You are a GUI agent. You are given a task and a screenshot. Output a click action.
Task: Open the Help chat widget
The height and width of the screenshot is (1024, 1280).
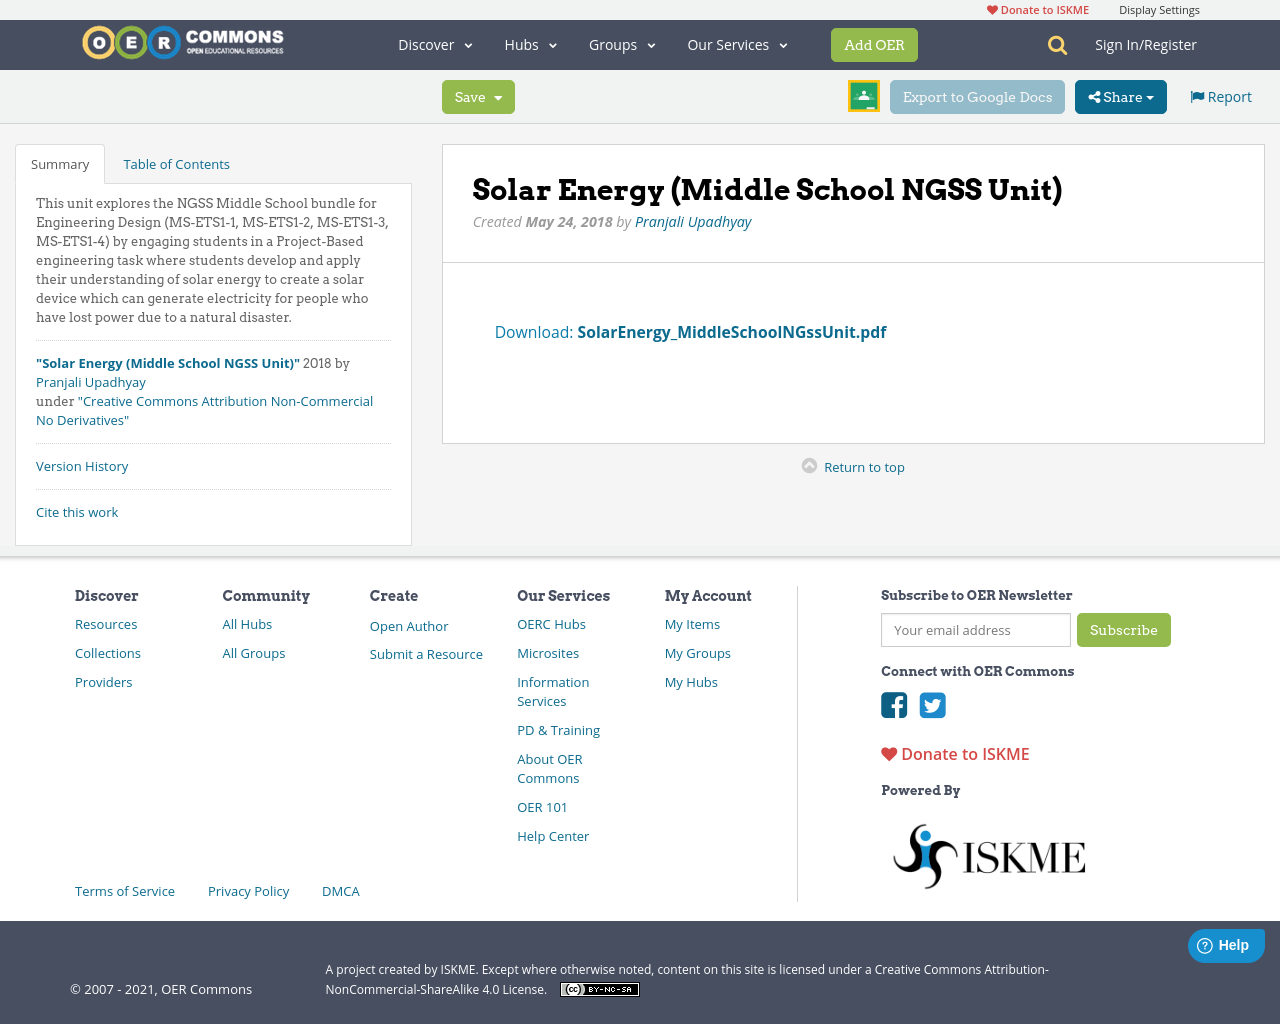(x=1226, y=944)
